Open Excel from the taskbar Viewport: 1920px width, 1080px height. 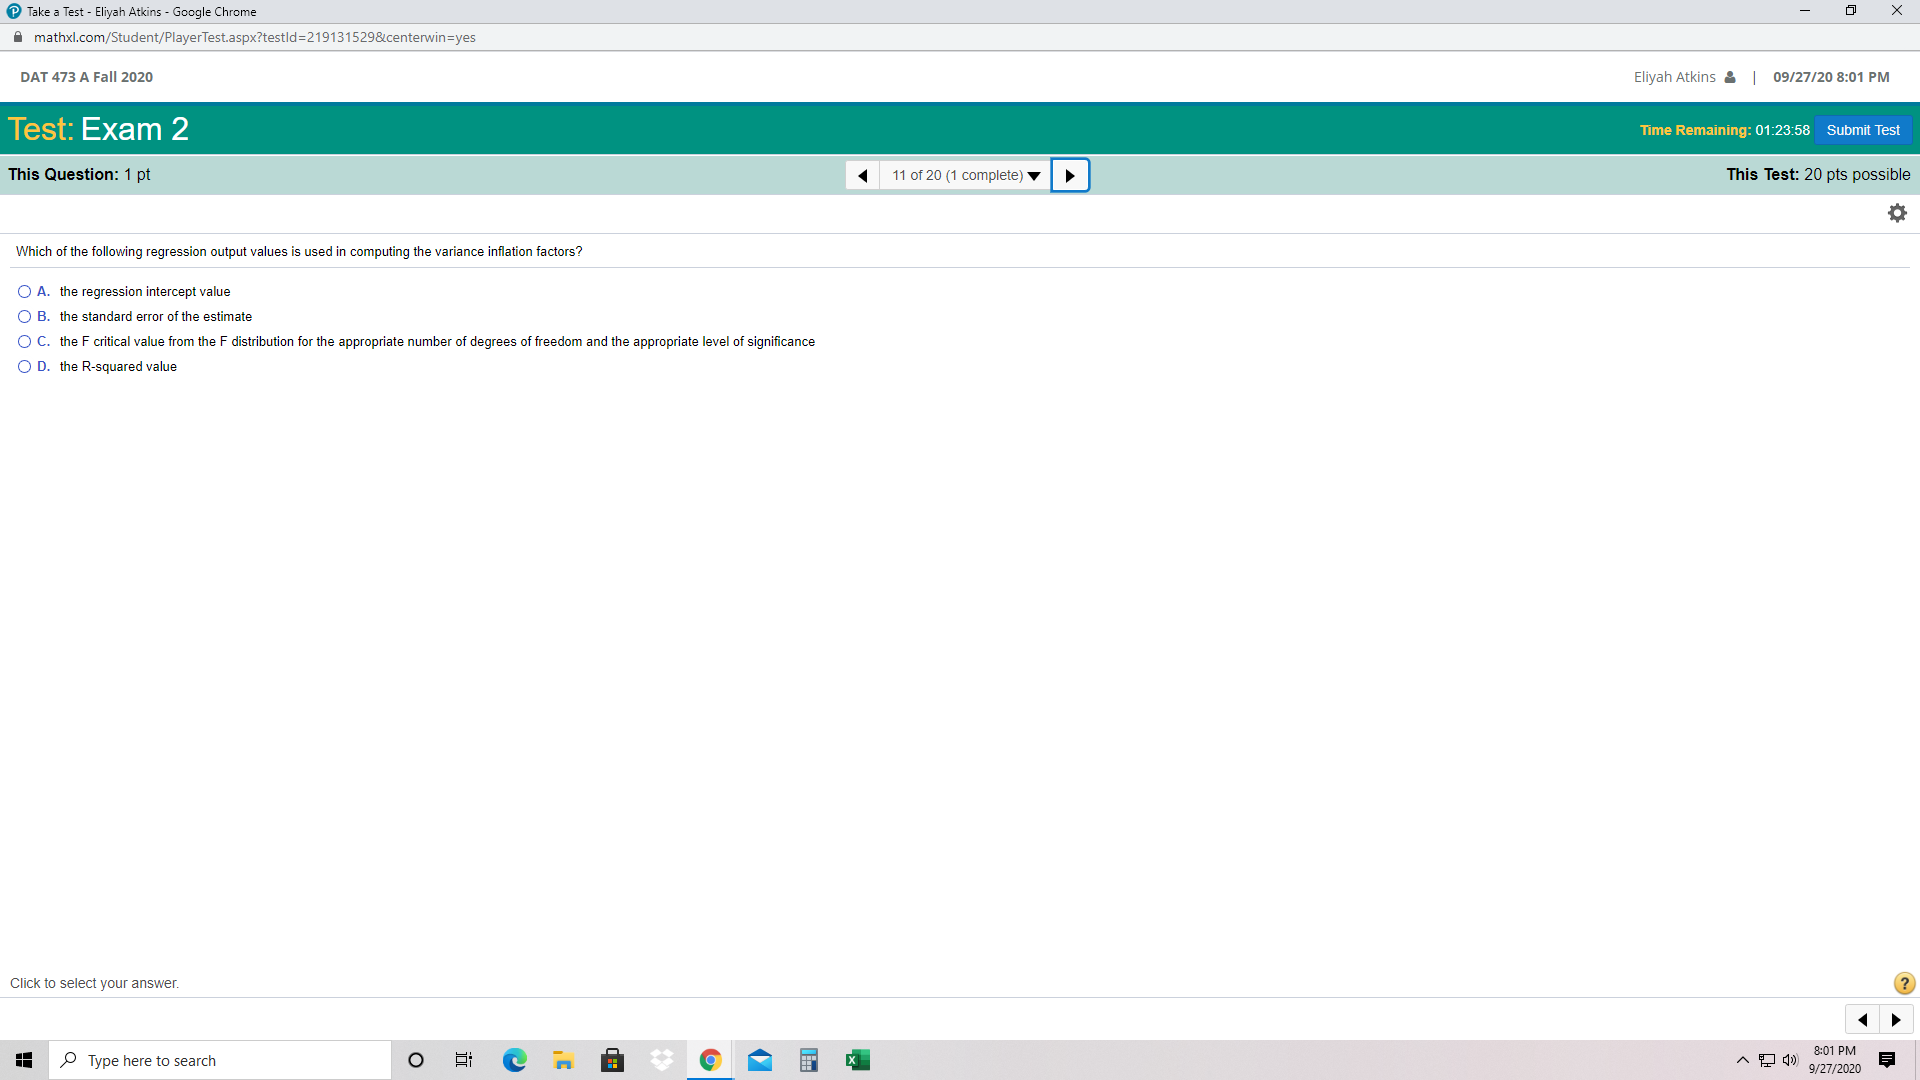857,1060
